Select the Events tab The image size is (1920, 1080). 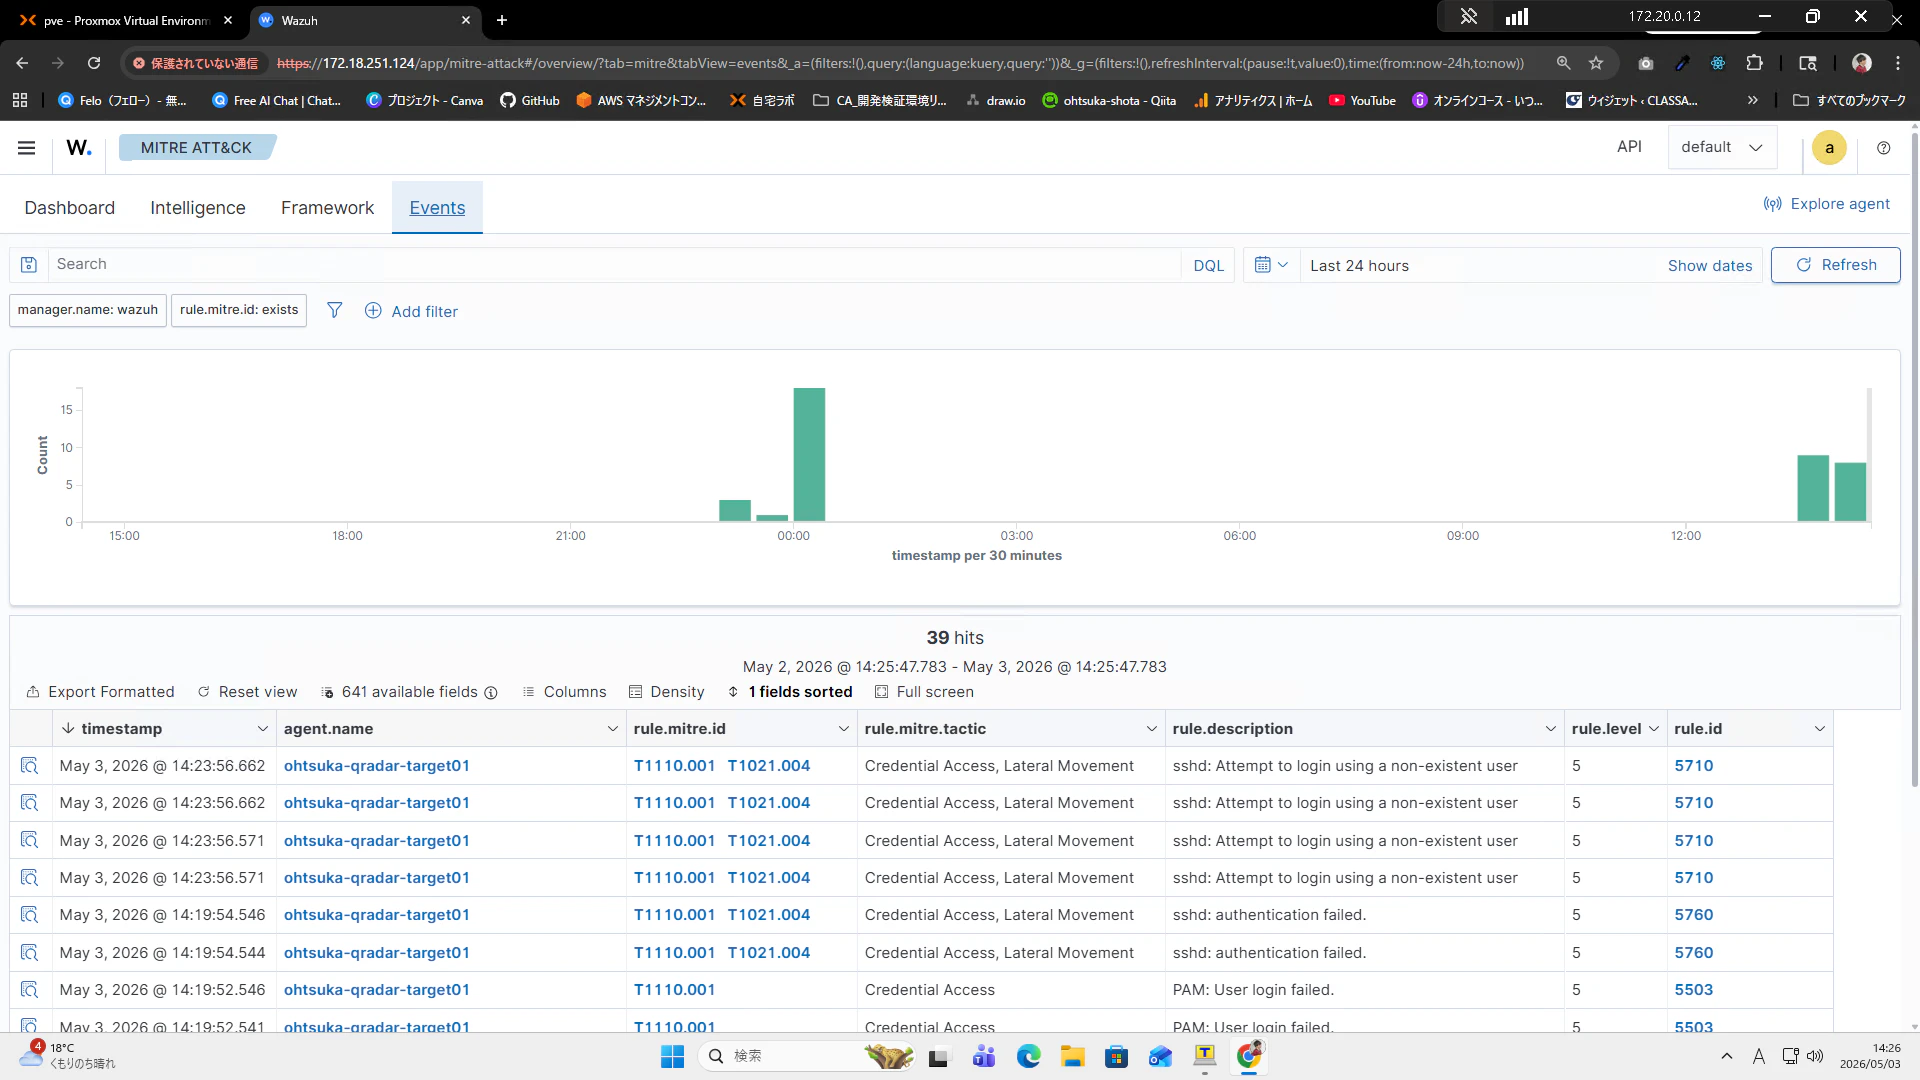click(x=437, y=208)
